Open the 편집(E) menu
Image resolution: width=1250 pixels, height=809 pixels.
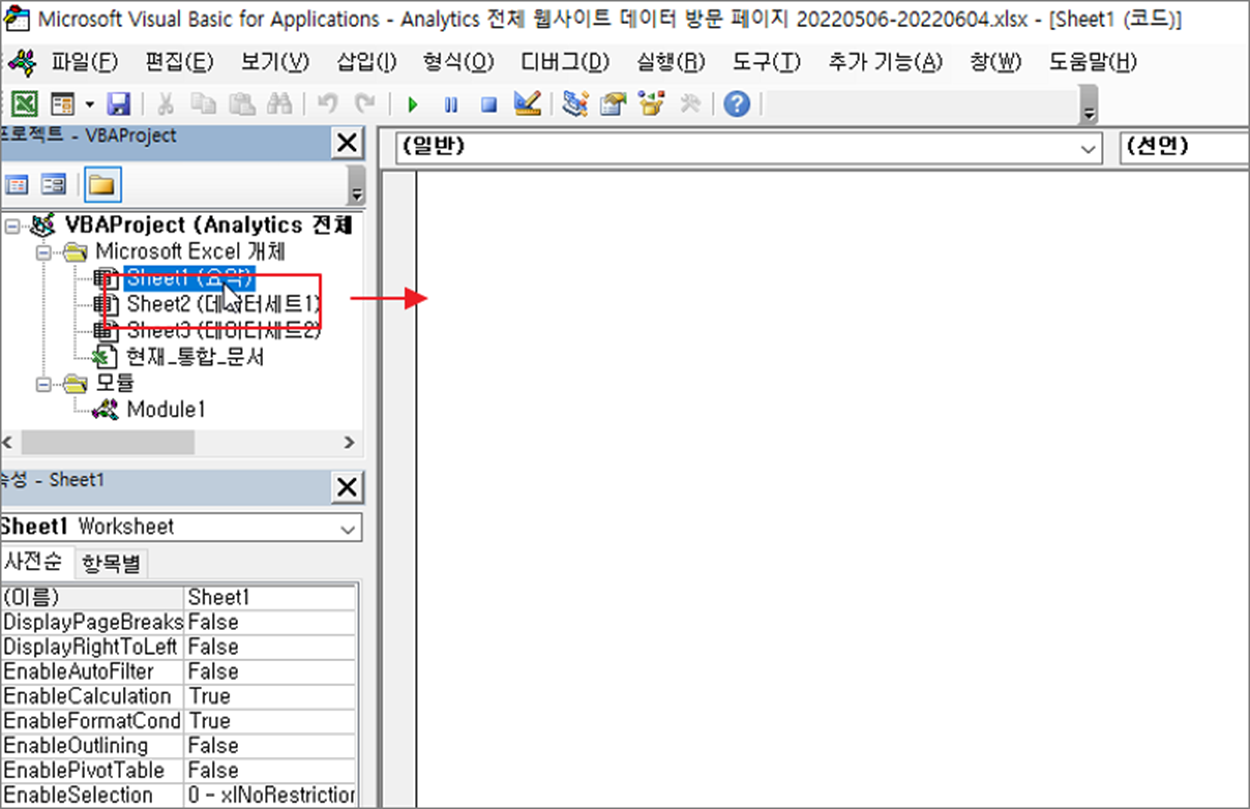pyautogui.click(x=179, y=62)
